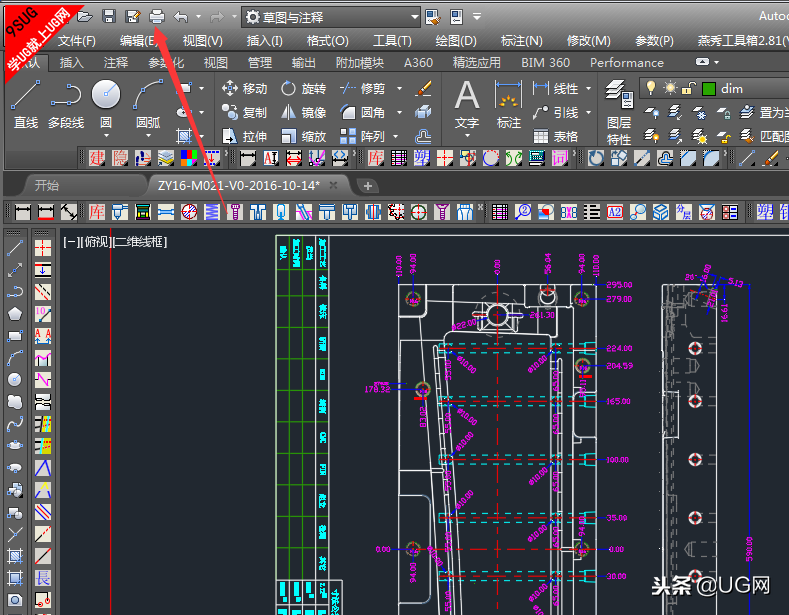
Task: Switch to the Performance ribbon tab
Action: [x=626, y=62]
